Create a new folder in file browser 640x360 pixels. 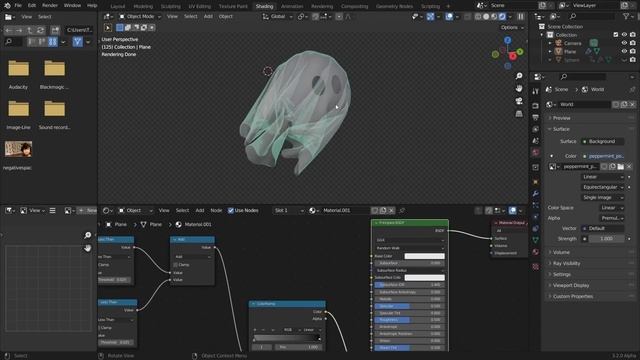click(55, 30)
